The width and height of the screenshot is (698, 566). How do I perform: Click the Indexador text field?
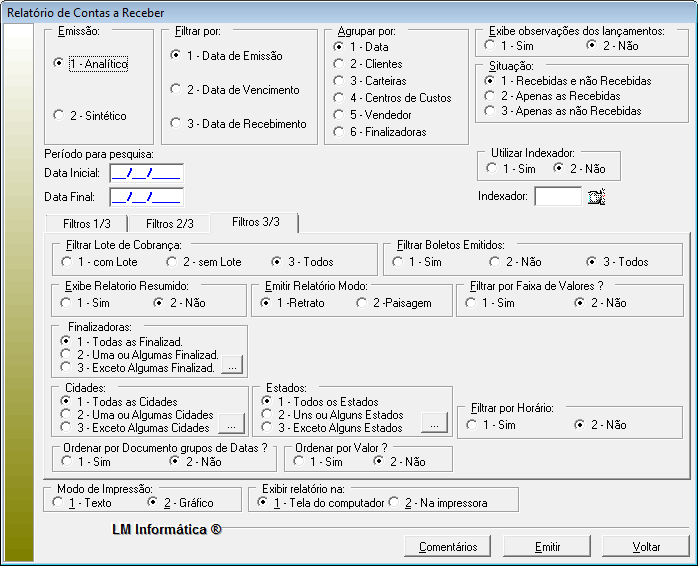557,197
